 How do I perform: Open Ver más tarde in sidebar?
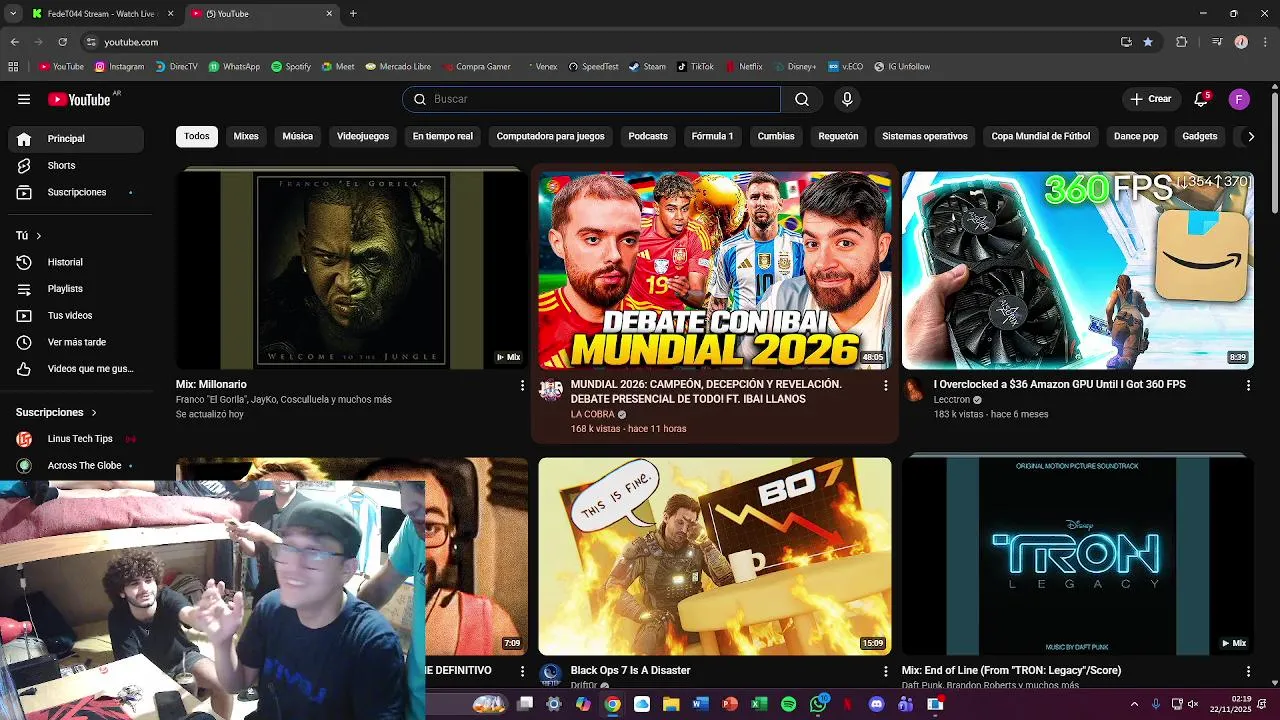(77, 342)
